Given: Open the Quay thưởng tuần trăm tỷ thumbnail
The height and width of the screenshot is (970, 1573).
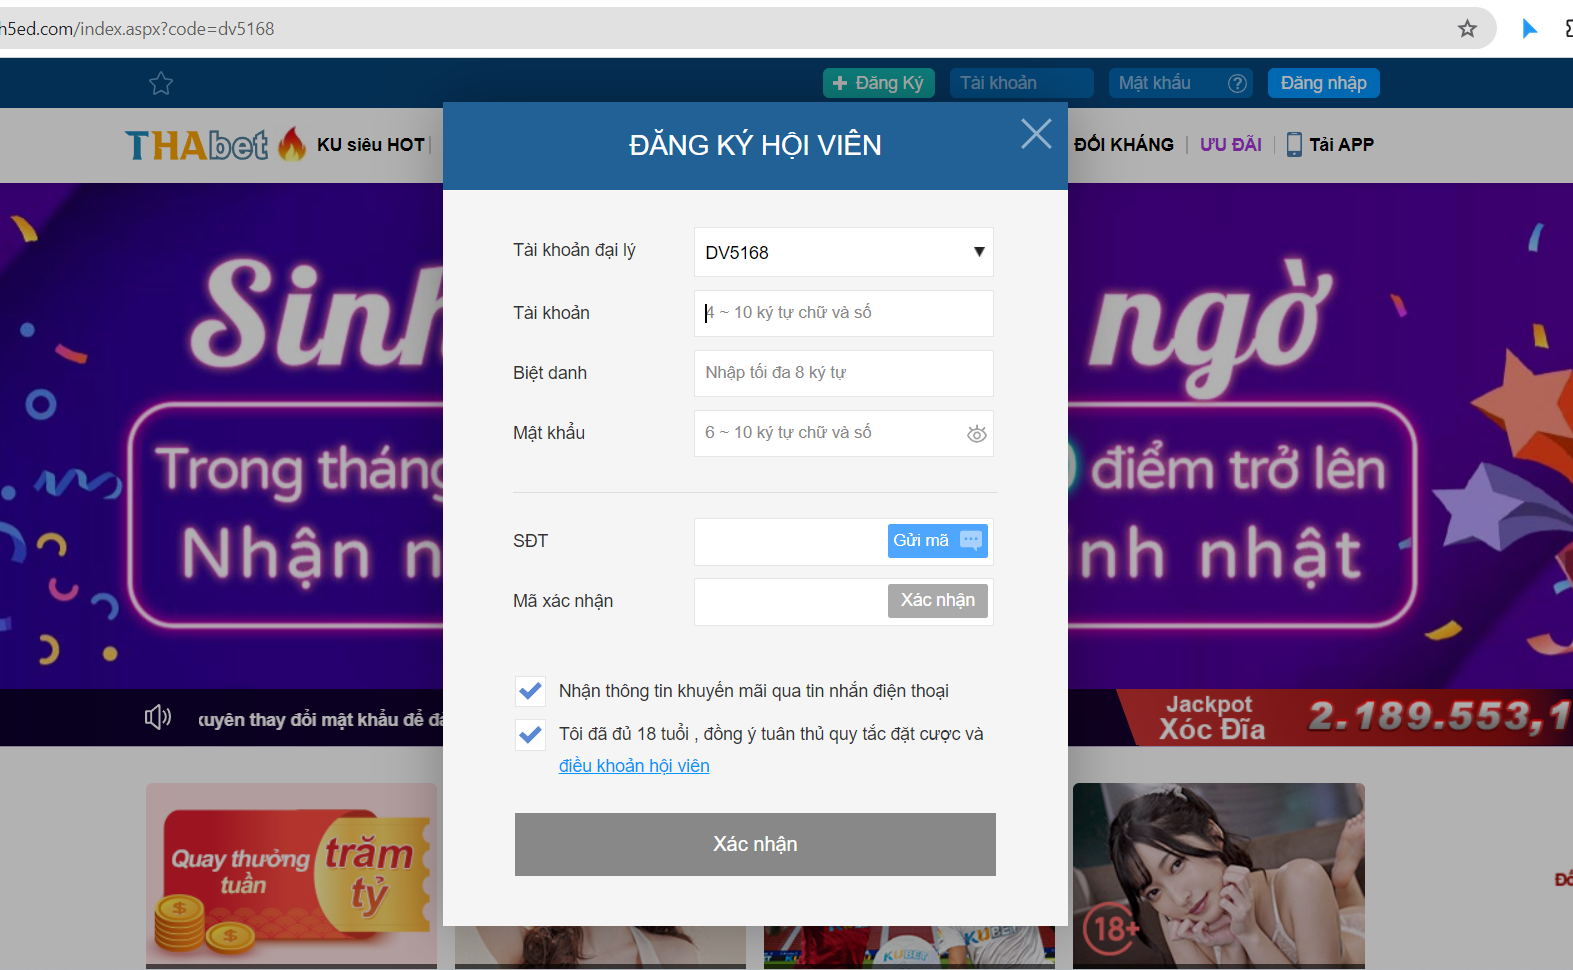Looking at the screenshot, I should [291, 876].
